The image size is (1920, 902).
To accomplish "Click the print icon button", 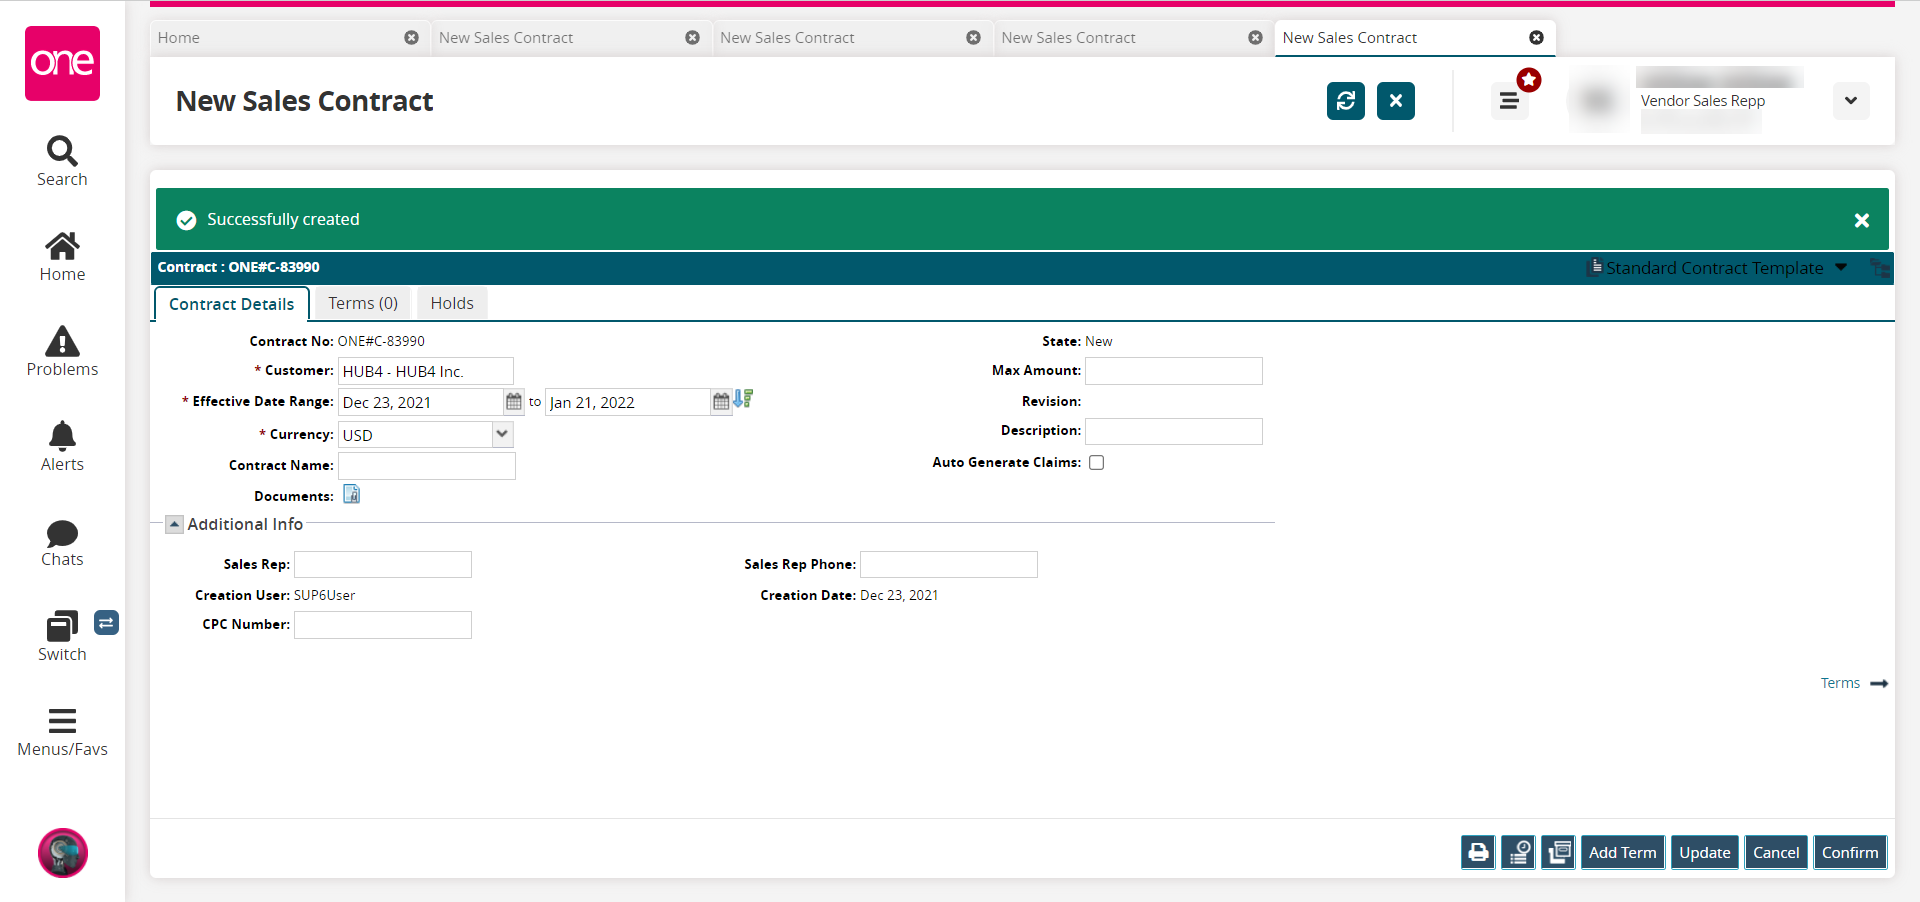I will point(1478,853).
